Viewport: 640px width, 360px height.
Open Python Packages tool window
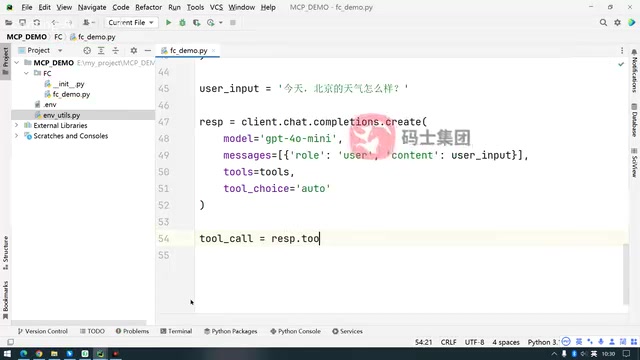click(231, 331)
